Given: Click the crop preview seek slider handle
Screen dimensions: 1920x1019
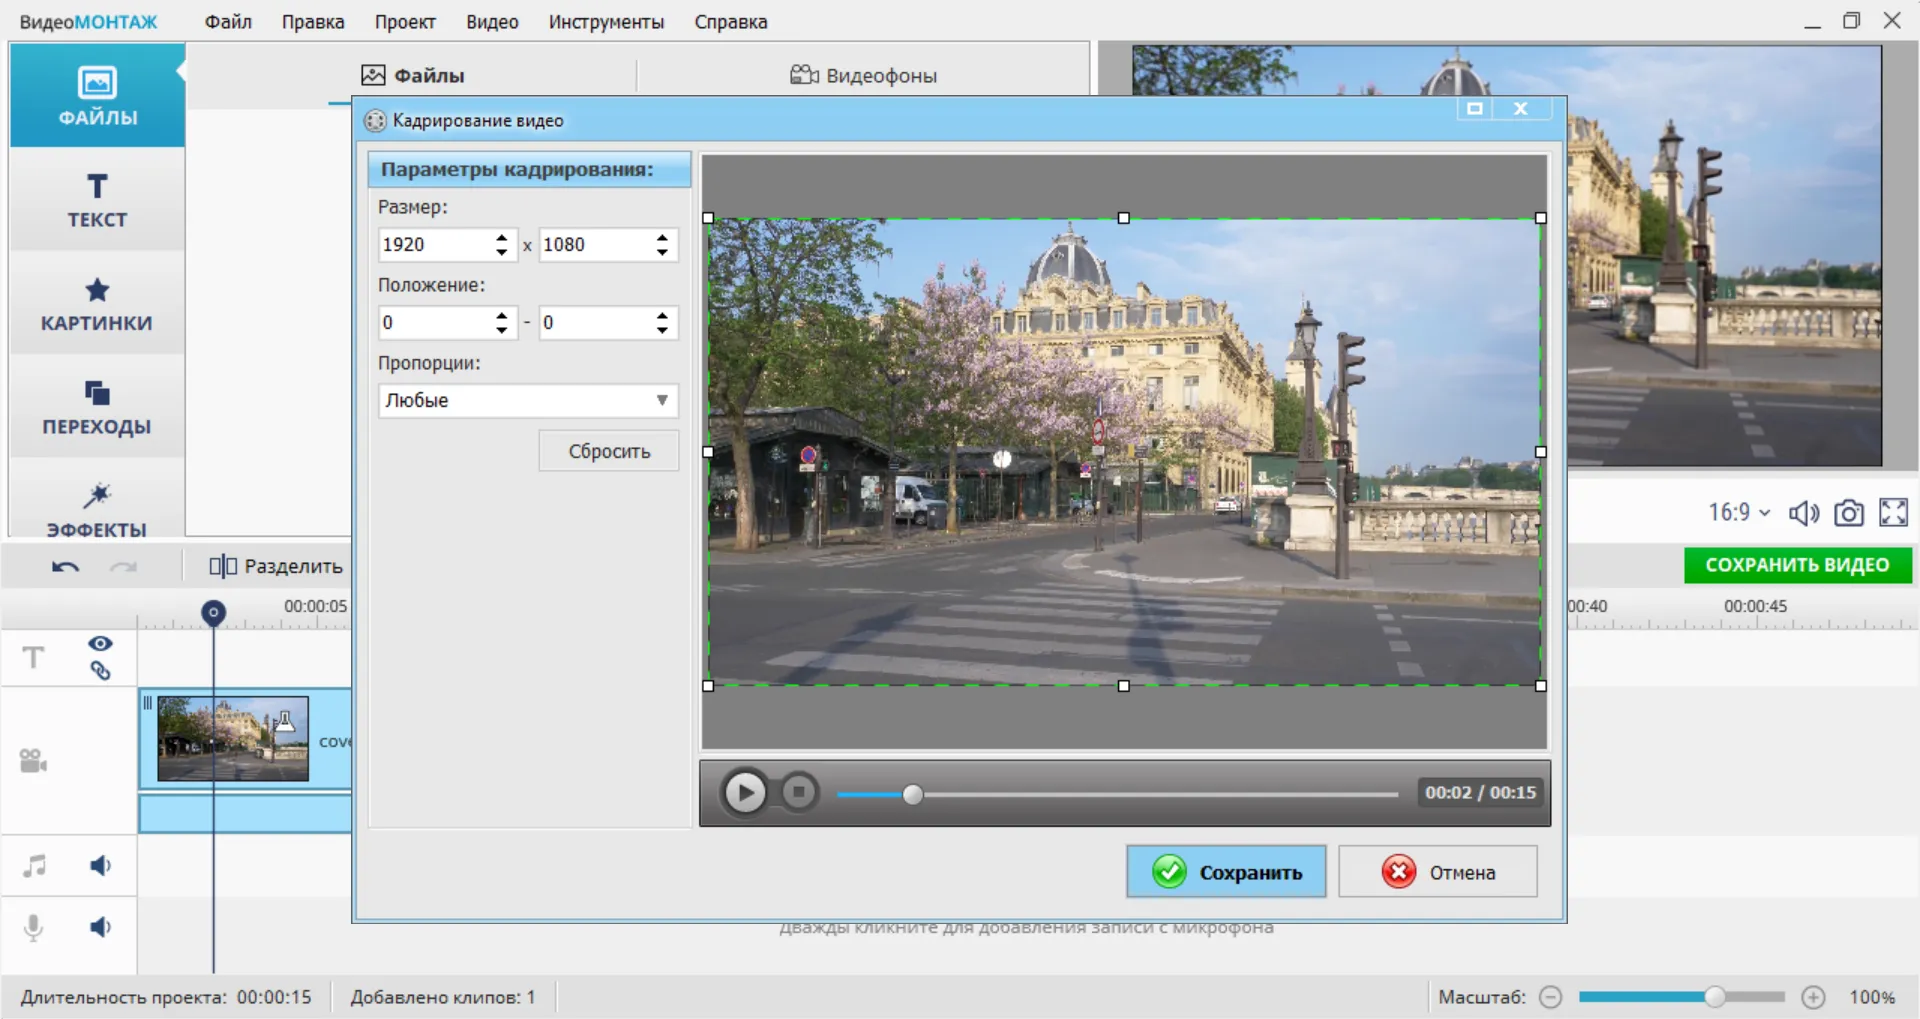Looking at the screenshot, I should (912, 794).
